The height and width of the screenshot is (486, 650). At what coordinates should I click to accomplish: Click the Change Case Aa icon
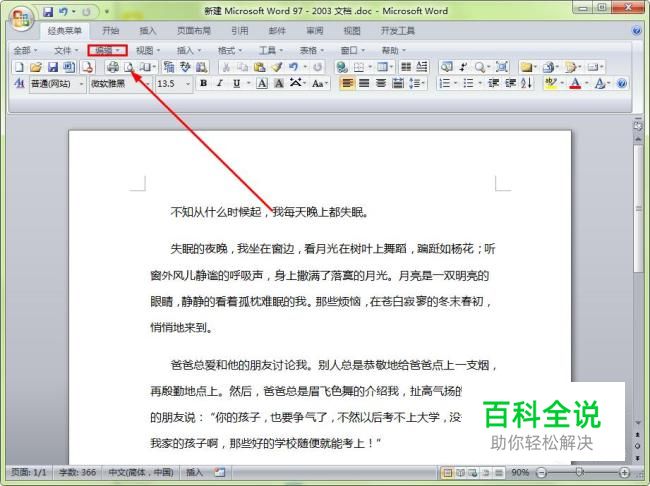318,84
